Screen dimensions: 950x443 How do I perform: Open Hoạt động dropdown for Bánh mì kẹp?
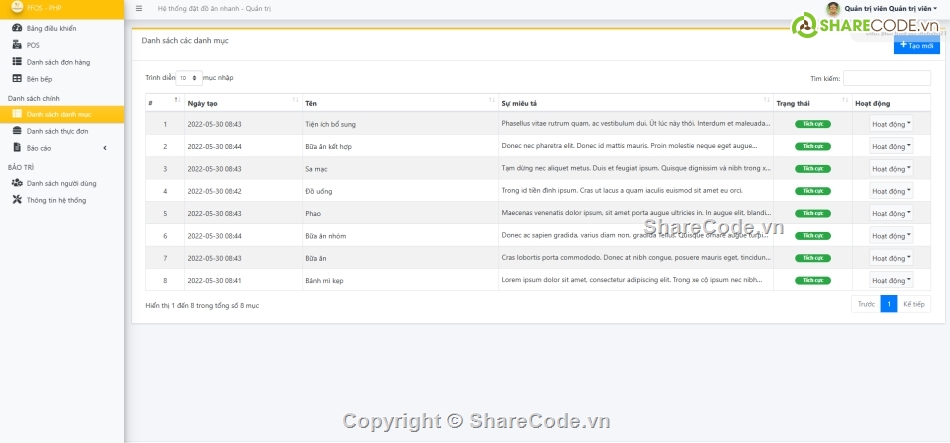point(890,281)
